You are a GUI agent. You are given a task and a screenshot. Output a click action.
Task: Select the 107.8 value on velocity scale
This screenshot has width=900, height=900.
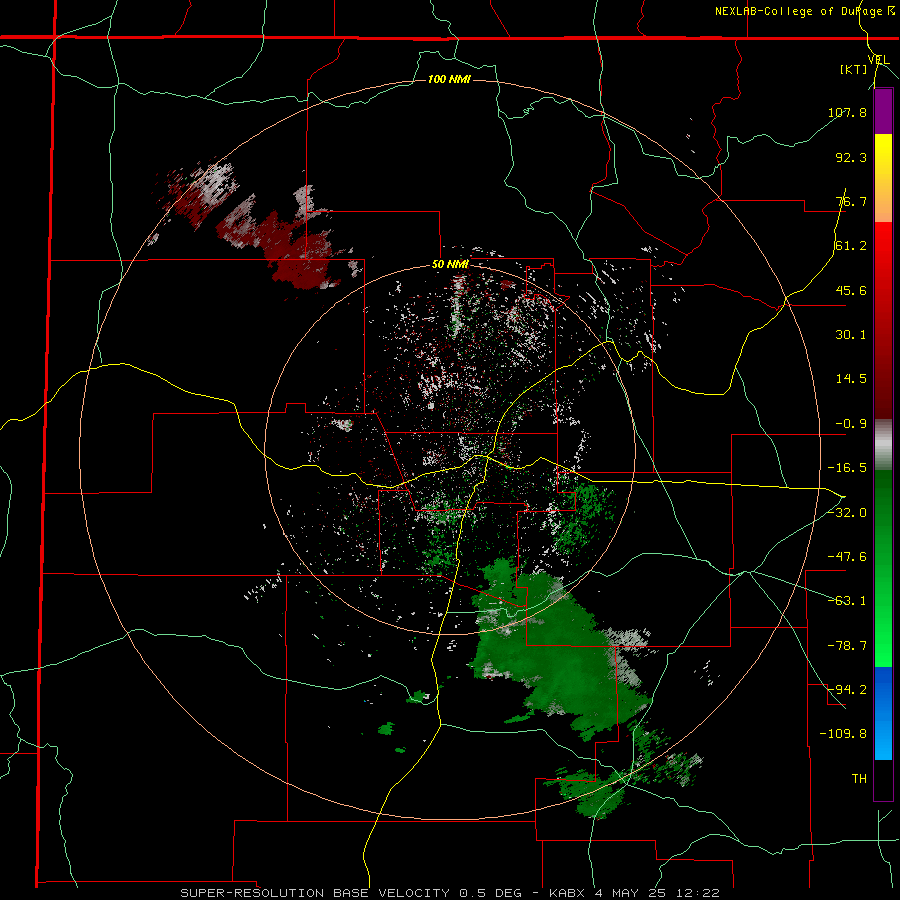[x=847, y=112]
